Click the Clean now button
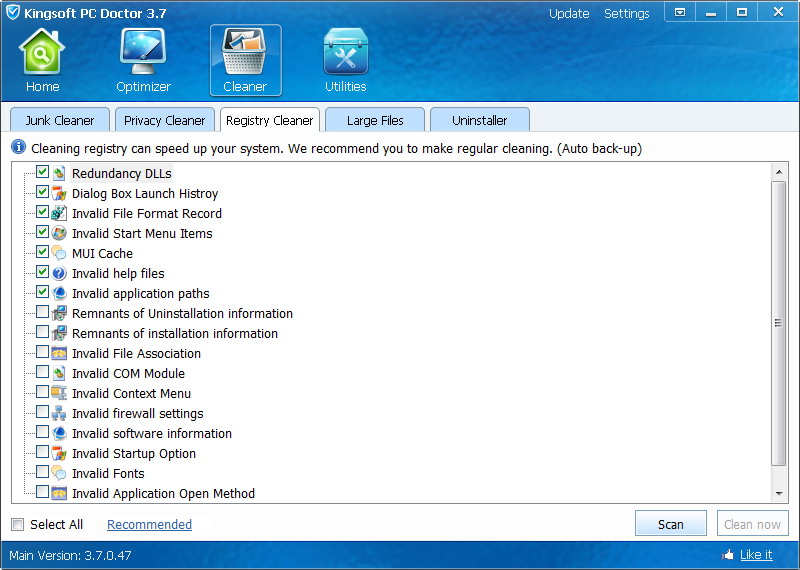This screenshot has height=570, width=800. pyautogui.click(x=752, y=524)
